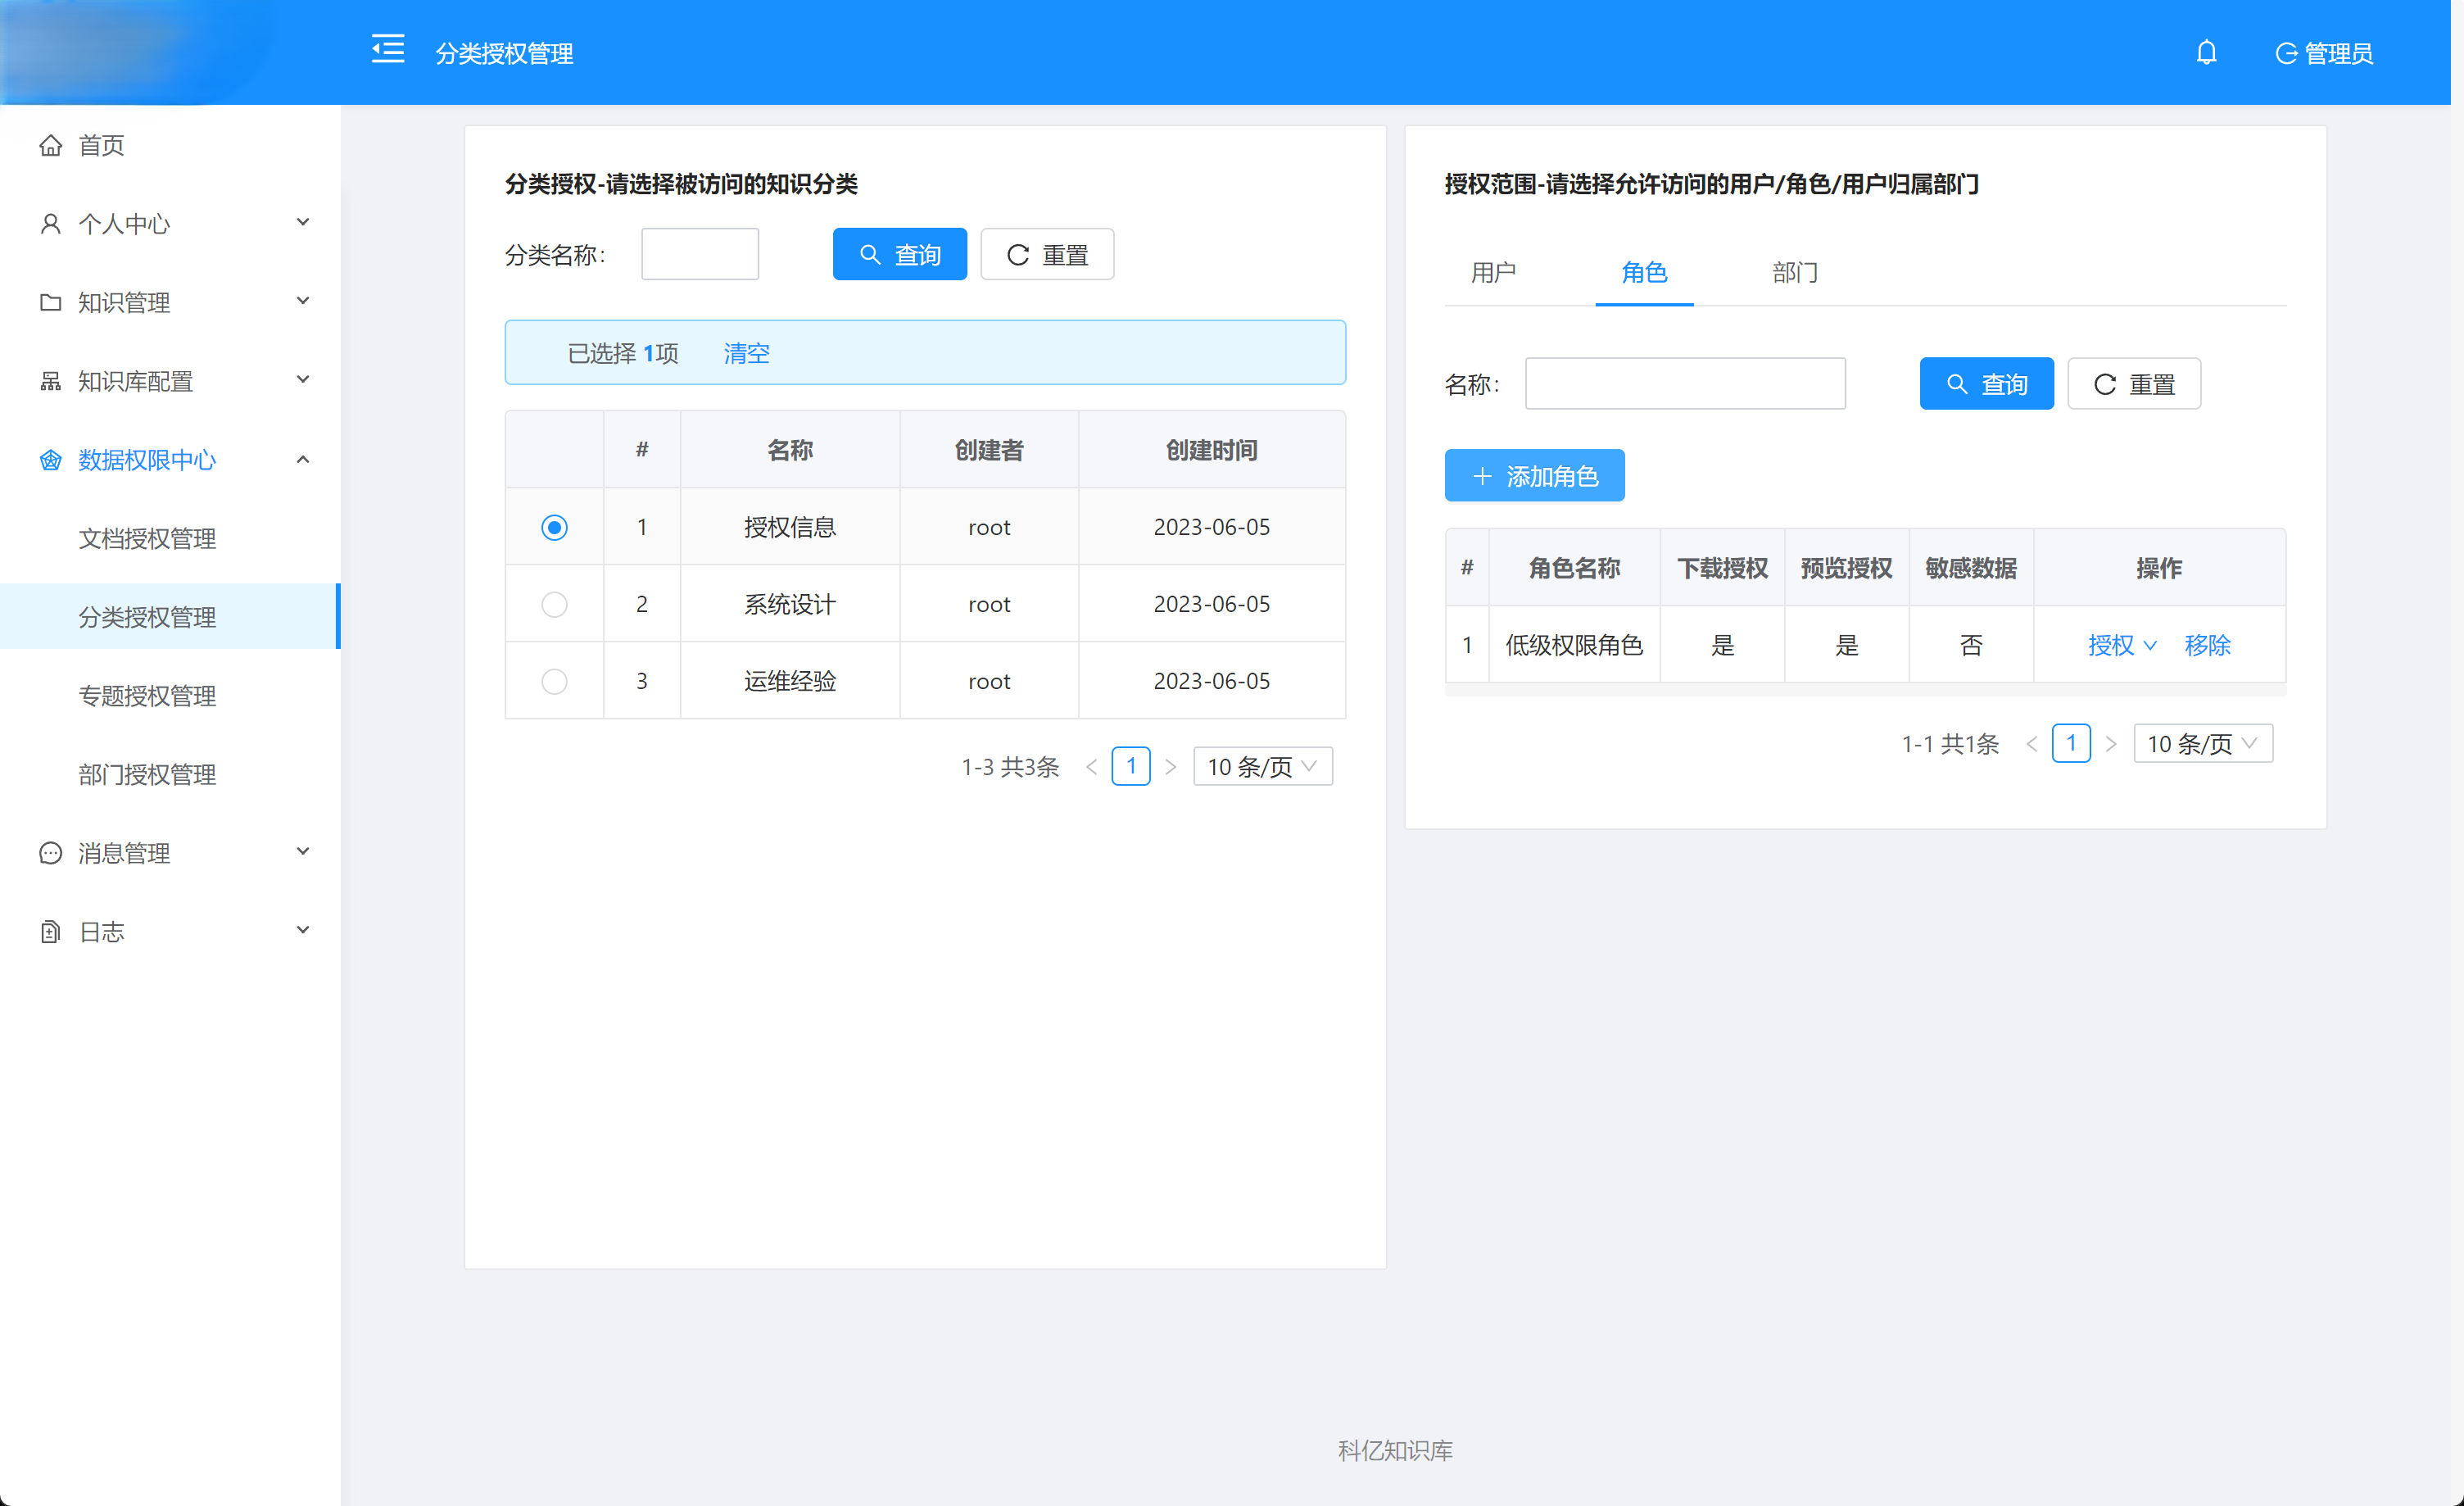Click the 分类名称 input field
Viewport: 2464px width, 1506px height.
(x=699, y=253)
